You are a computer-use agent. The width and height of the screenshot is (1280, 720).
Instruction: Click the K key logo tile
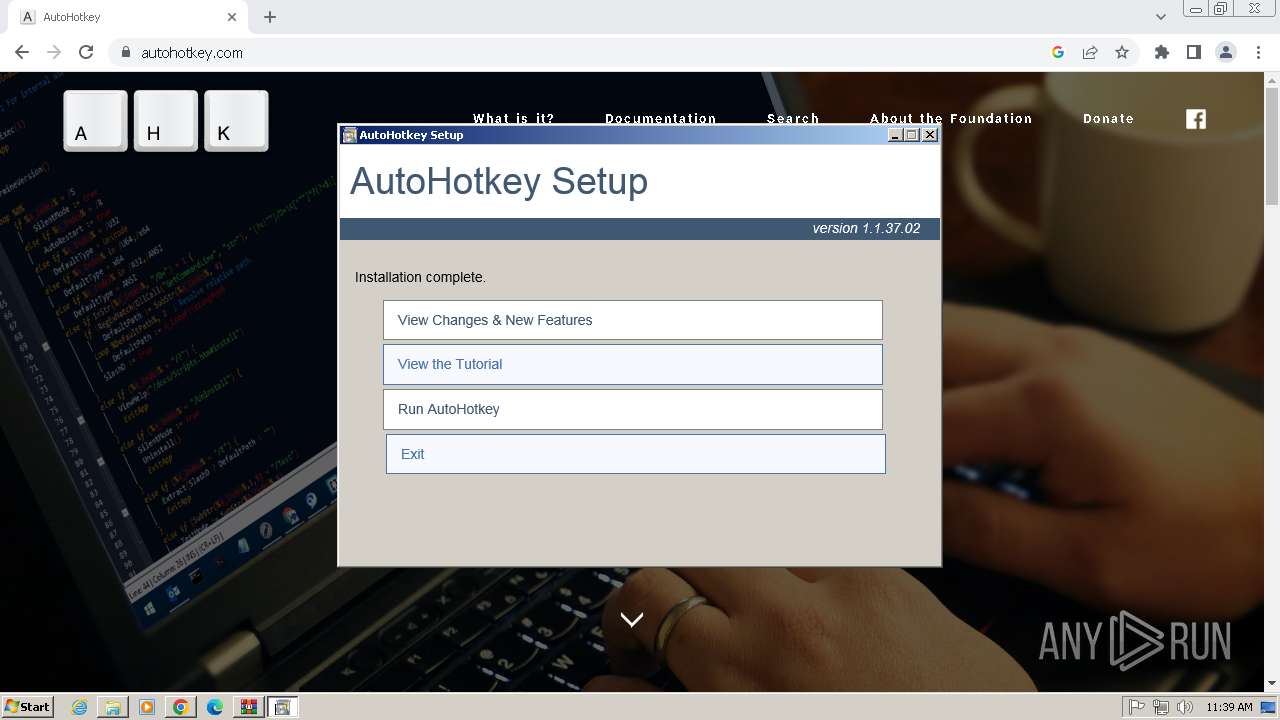[x=237, y=121]
